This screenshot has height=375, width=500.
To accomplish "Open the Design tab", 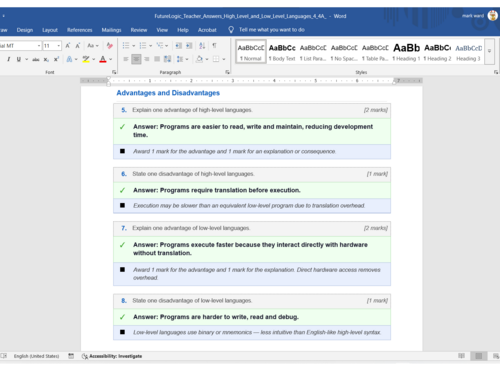I will click(x=25, y=30).
